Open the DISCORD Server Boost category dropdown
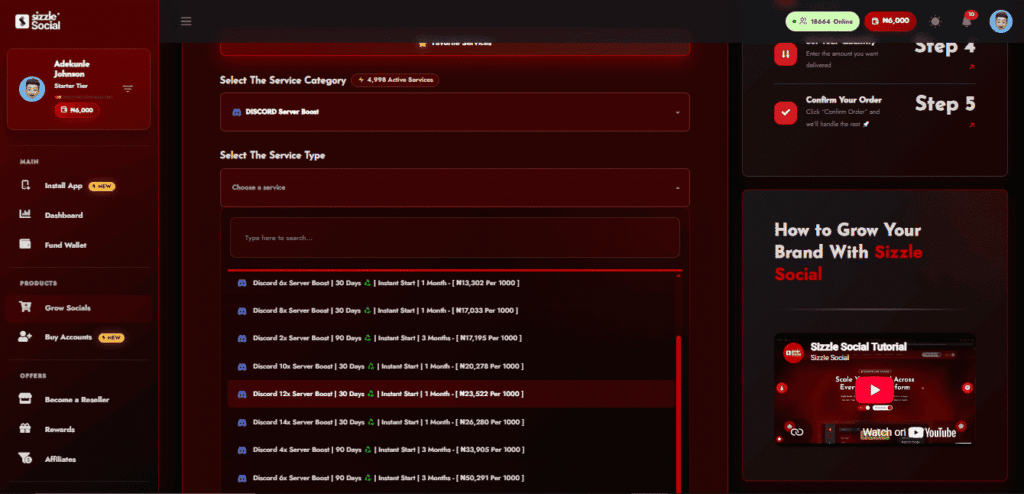This screenshot has height=494, width=1024. [455, 112]
